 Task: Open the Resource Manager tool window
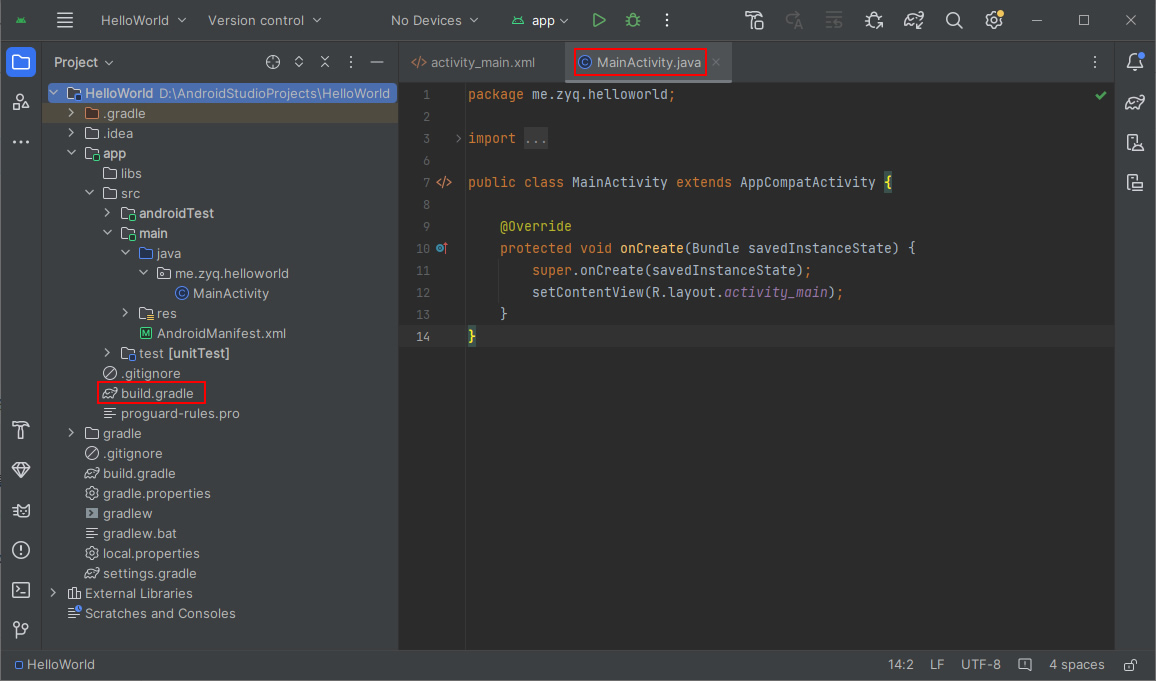pyautogui.click(x=21, y=102)
